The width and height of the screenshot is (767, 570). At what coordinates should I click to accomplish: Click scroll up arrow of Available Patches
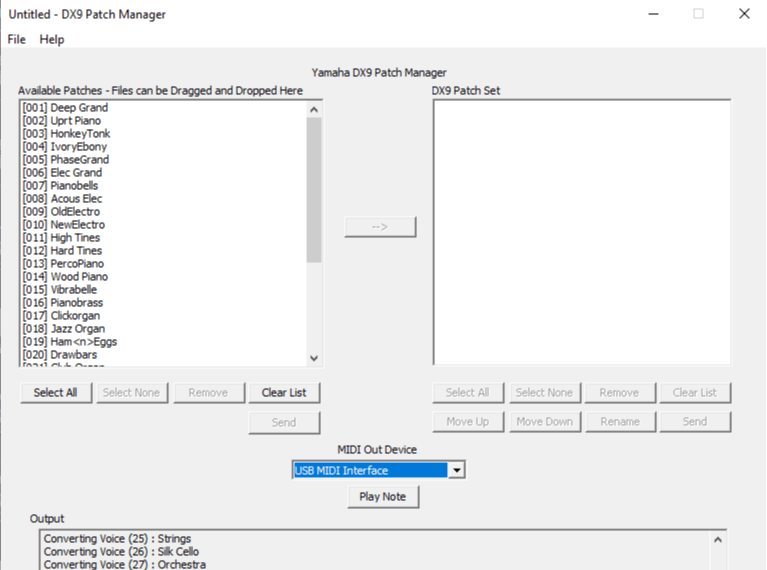314,110
